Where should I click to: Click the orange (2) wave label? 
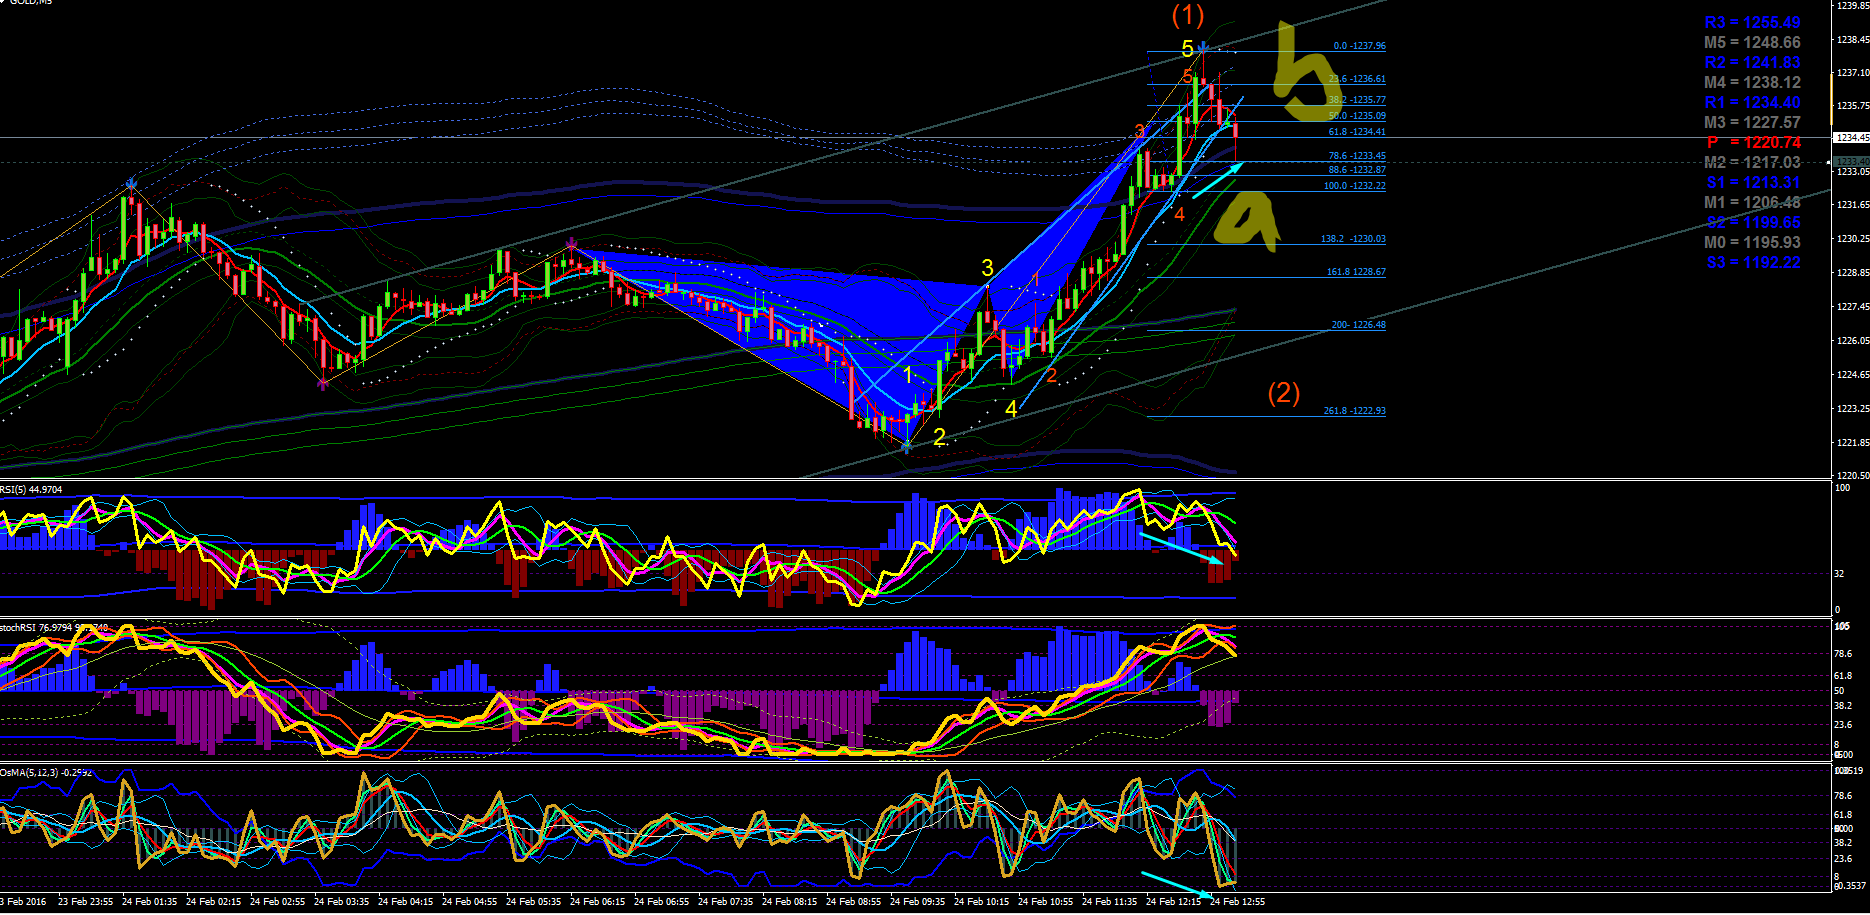tap(1284, 393)
